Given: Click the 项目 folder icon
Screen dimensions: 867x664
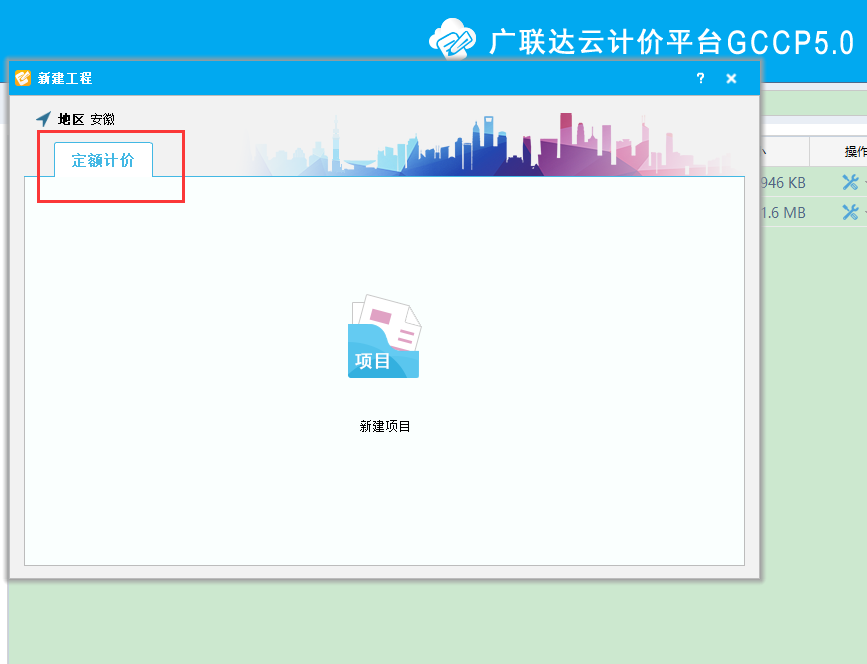Looking at the screenshot, I should point(384,337).
